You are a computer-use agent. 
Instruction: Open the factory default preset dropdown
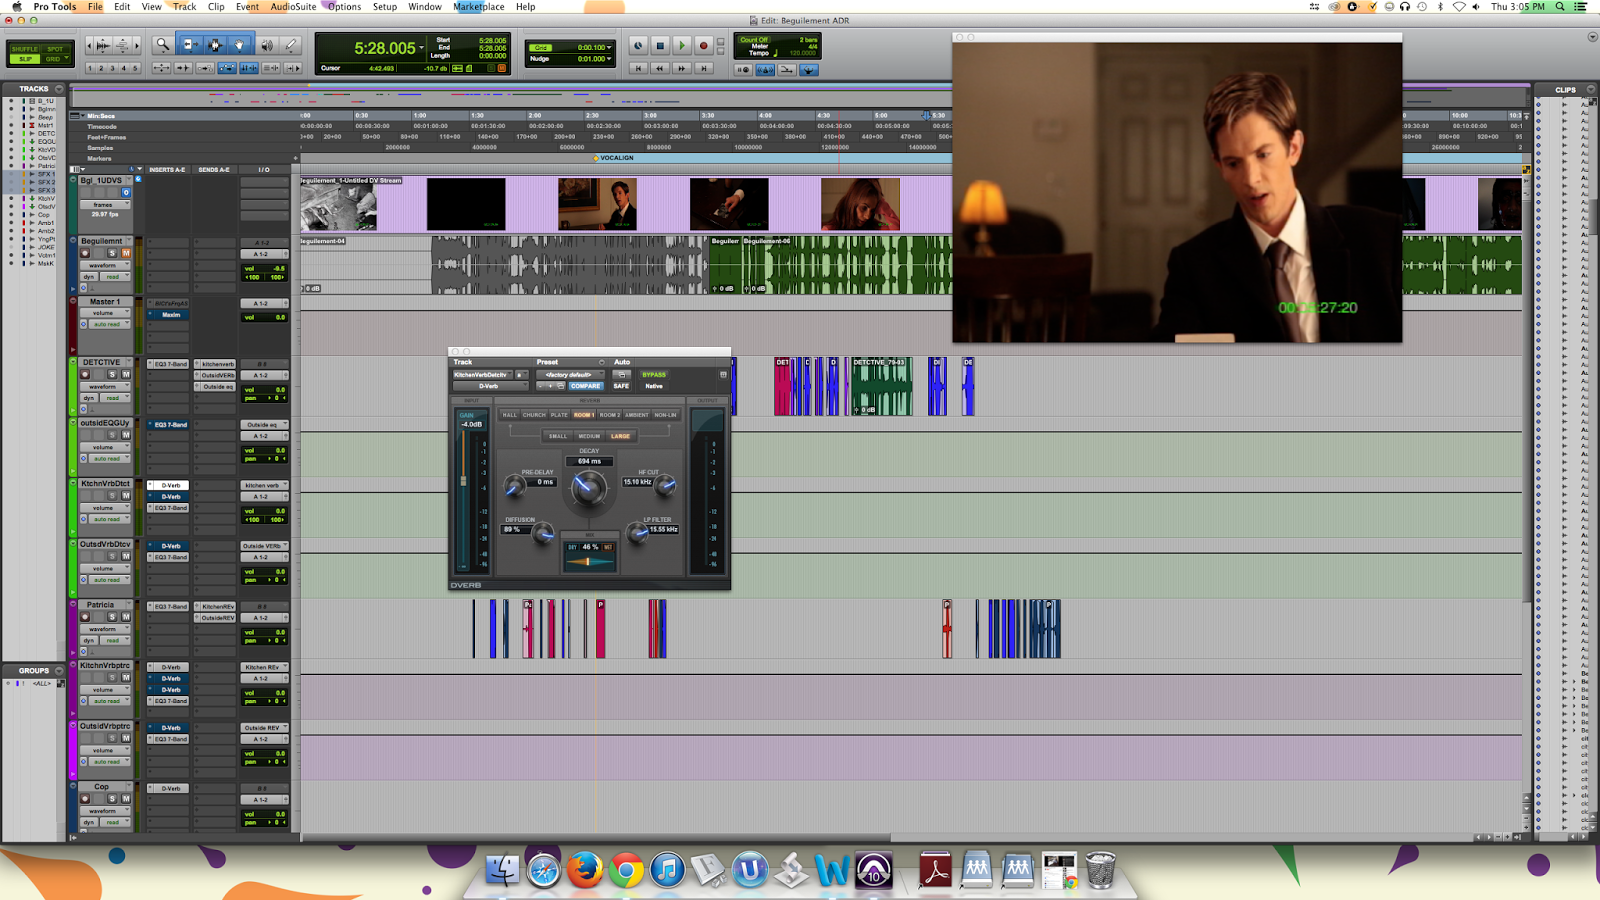click(x=568, y=375)
